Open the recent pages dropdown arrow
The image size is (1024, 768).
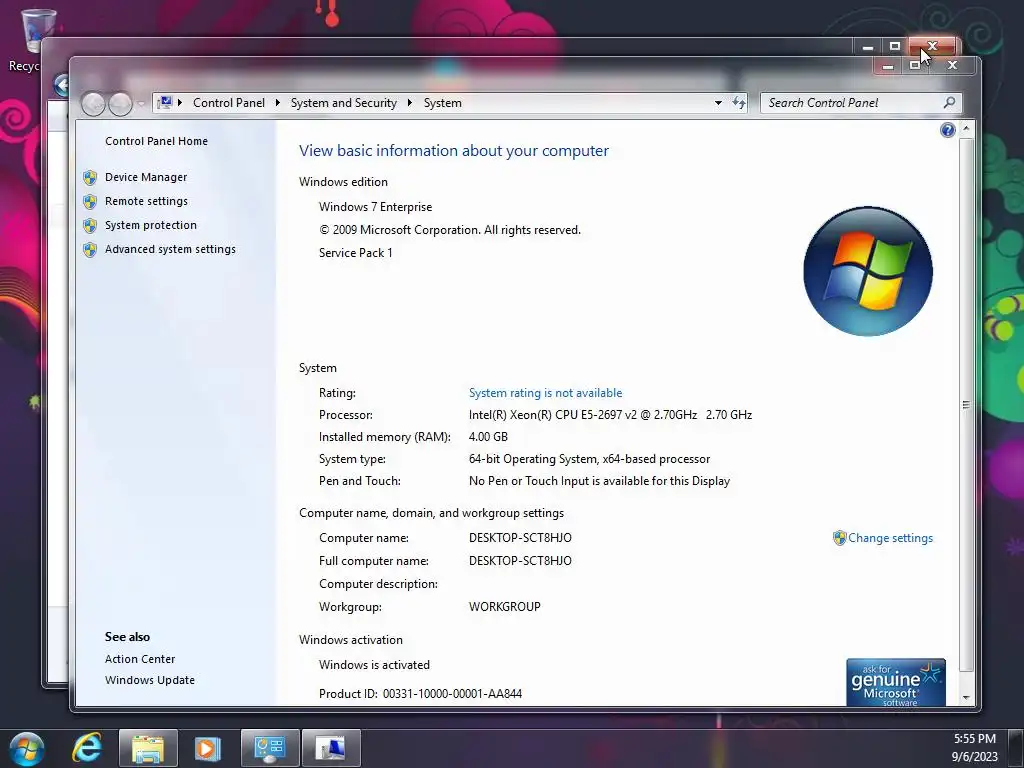pyautogui.click(x=141, y=104)
